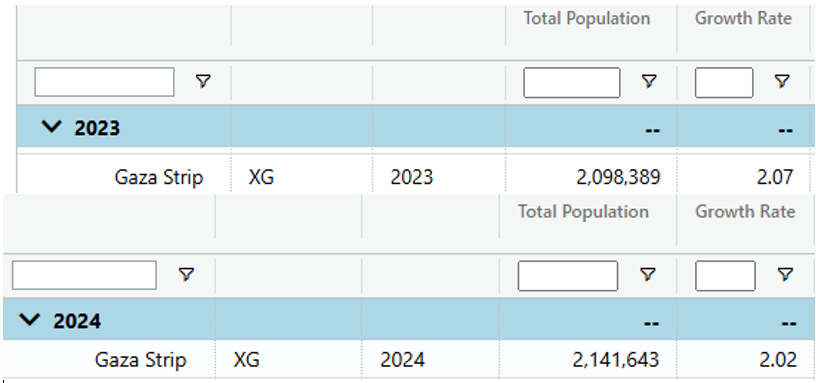Click the 2.07 growth rate cell
Viewport: 816px width, 383px height.
coord(775,177)
